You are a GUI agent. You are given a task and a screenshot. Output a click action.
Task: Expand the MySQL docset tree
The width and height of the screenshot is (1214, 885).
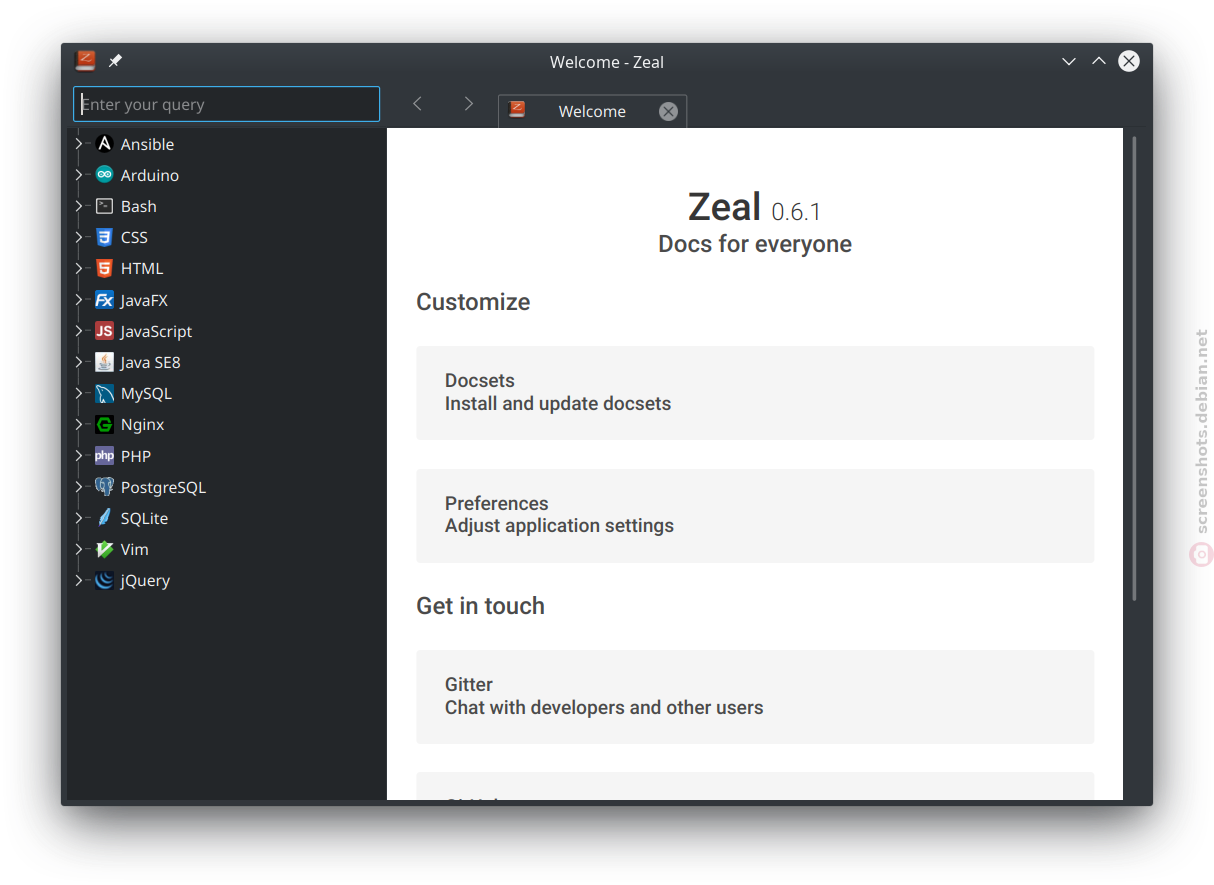[79, 393]
